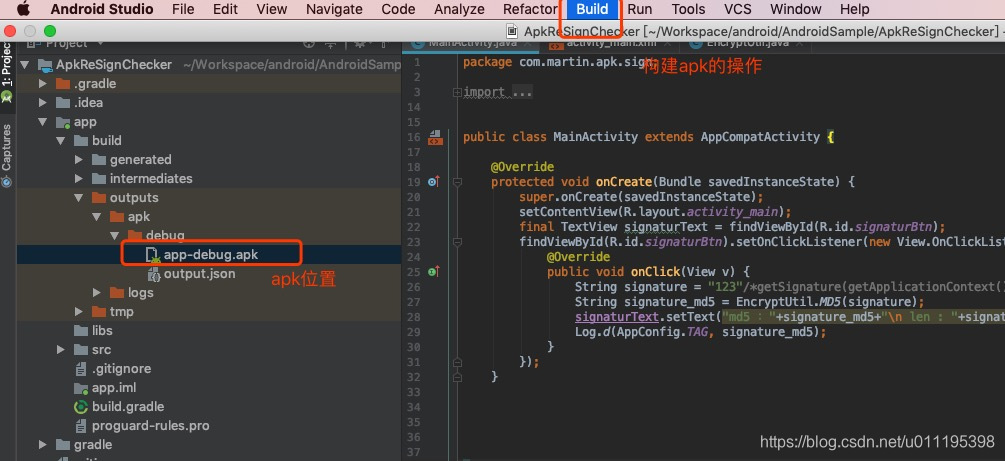This screenshot has width=1005, height=461.
Task: Click the build.gradle Gradle file icon
Action: (81, 407)
